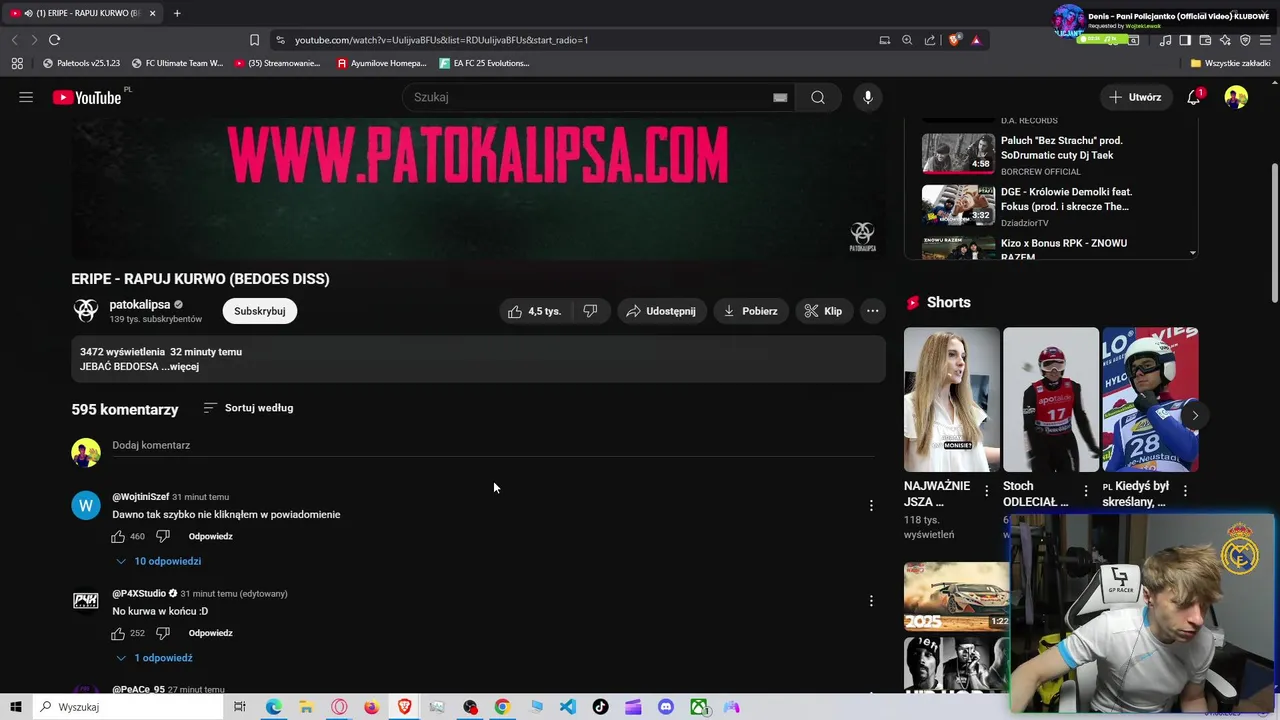This screenshot has height=720, width=1280.
Task: Click the Wyszukaj taskbar search box
Action: [128, 707]
